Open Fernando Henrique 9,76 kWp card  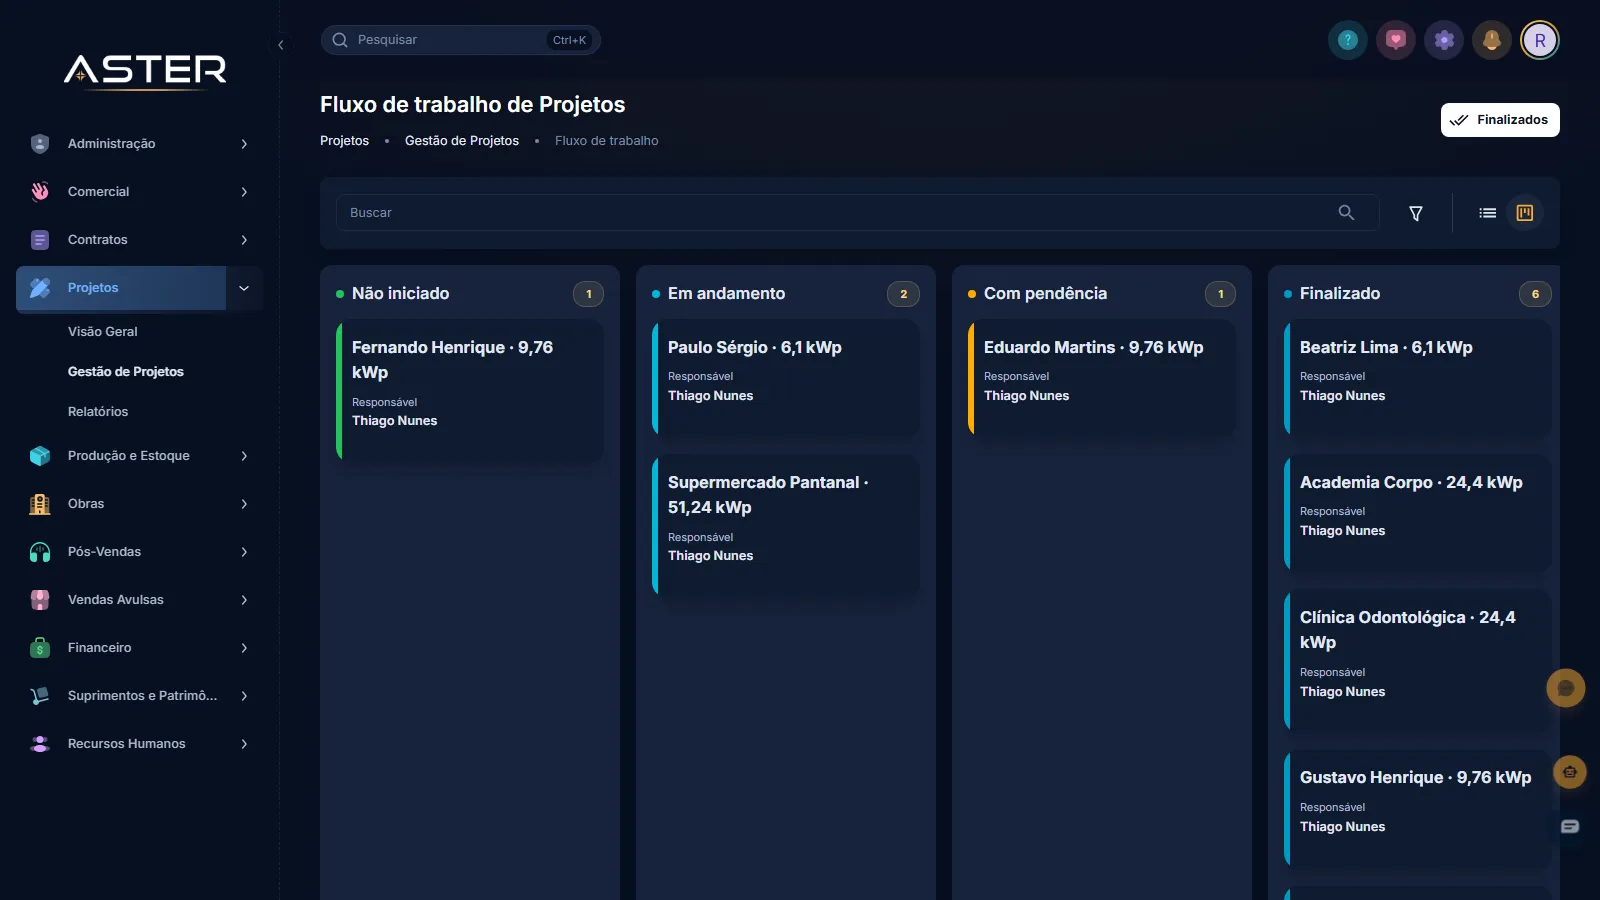470,390
